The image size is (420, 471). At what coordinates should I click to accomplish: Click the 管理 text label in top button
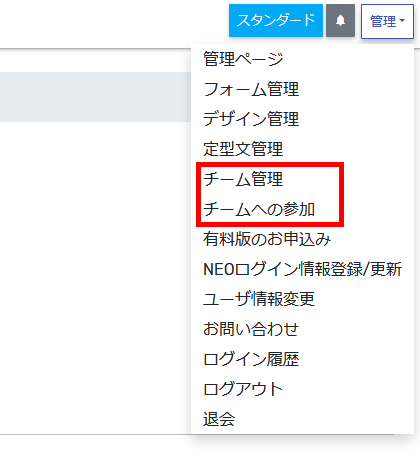383,21
